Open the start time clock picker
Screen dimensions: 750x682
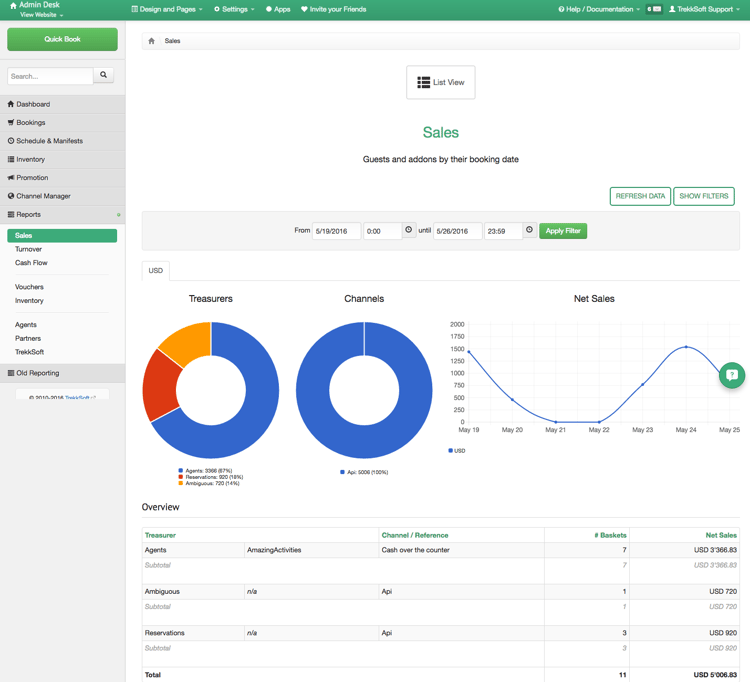pos(409,231)
